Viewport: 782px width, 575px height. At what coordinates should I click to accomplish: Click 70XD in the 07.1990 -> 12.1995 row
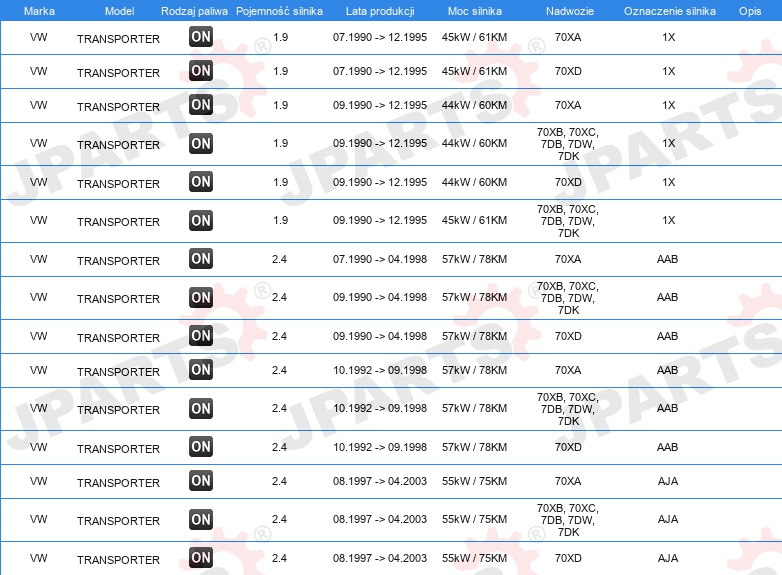tap(568, 71)
